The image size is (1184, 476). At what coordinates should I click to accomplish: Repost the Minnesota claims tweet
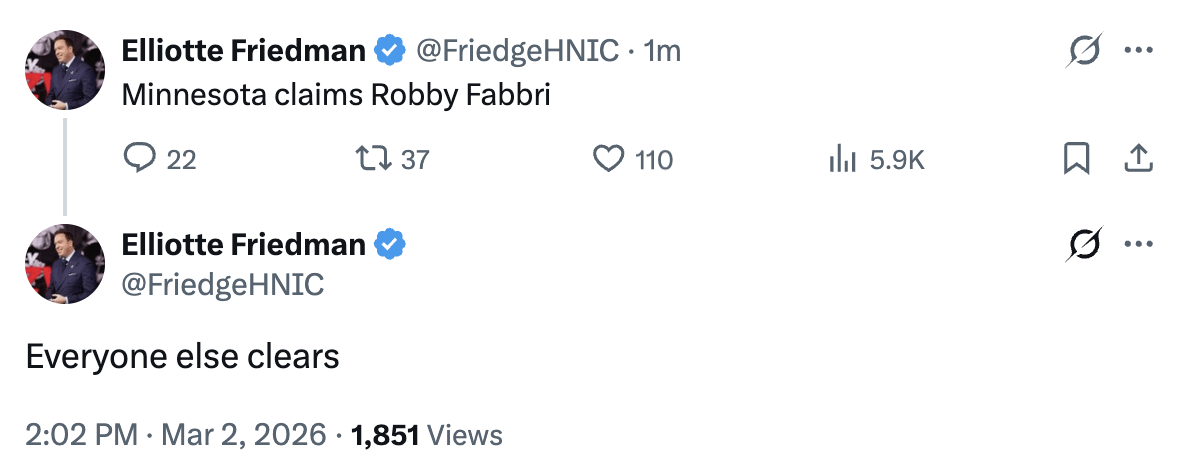tap(368, 159)
